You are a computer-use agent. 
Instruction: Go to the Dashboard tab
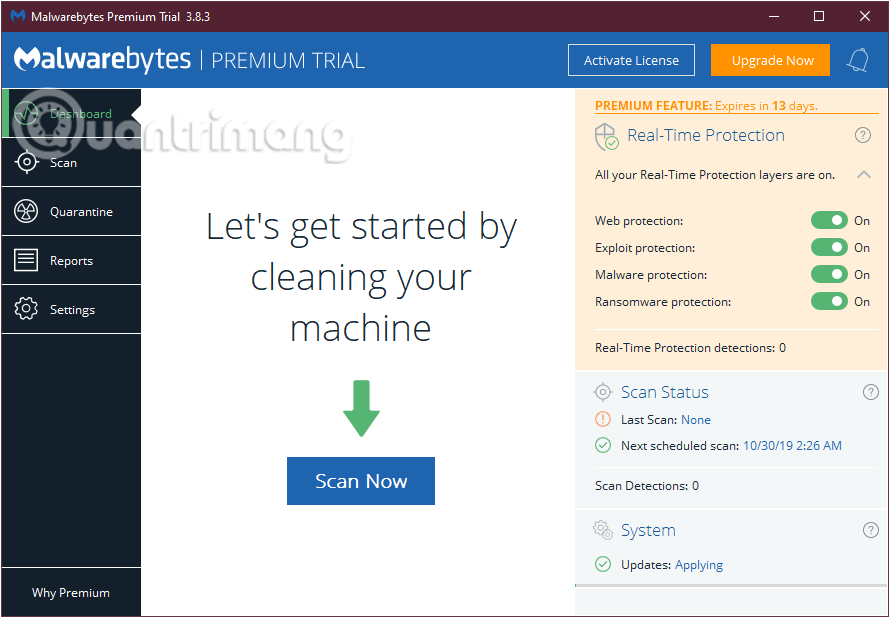pos(72,113)
